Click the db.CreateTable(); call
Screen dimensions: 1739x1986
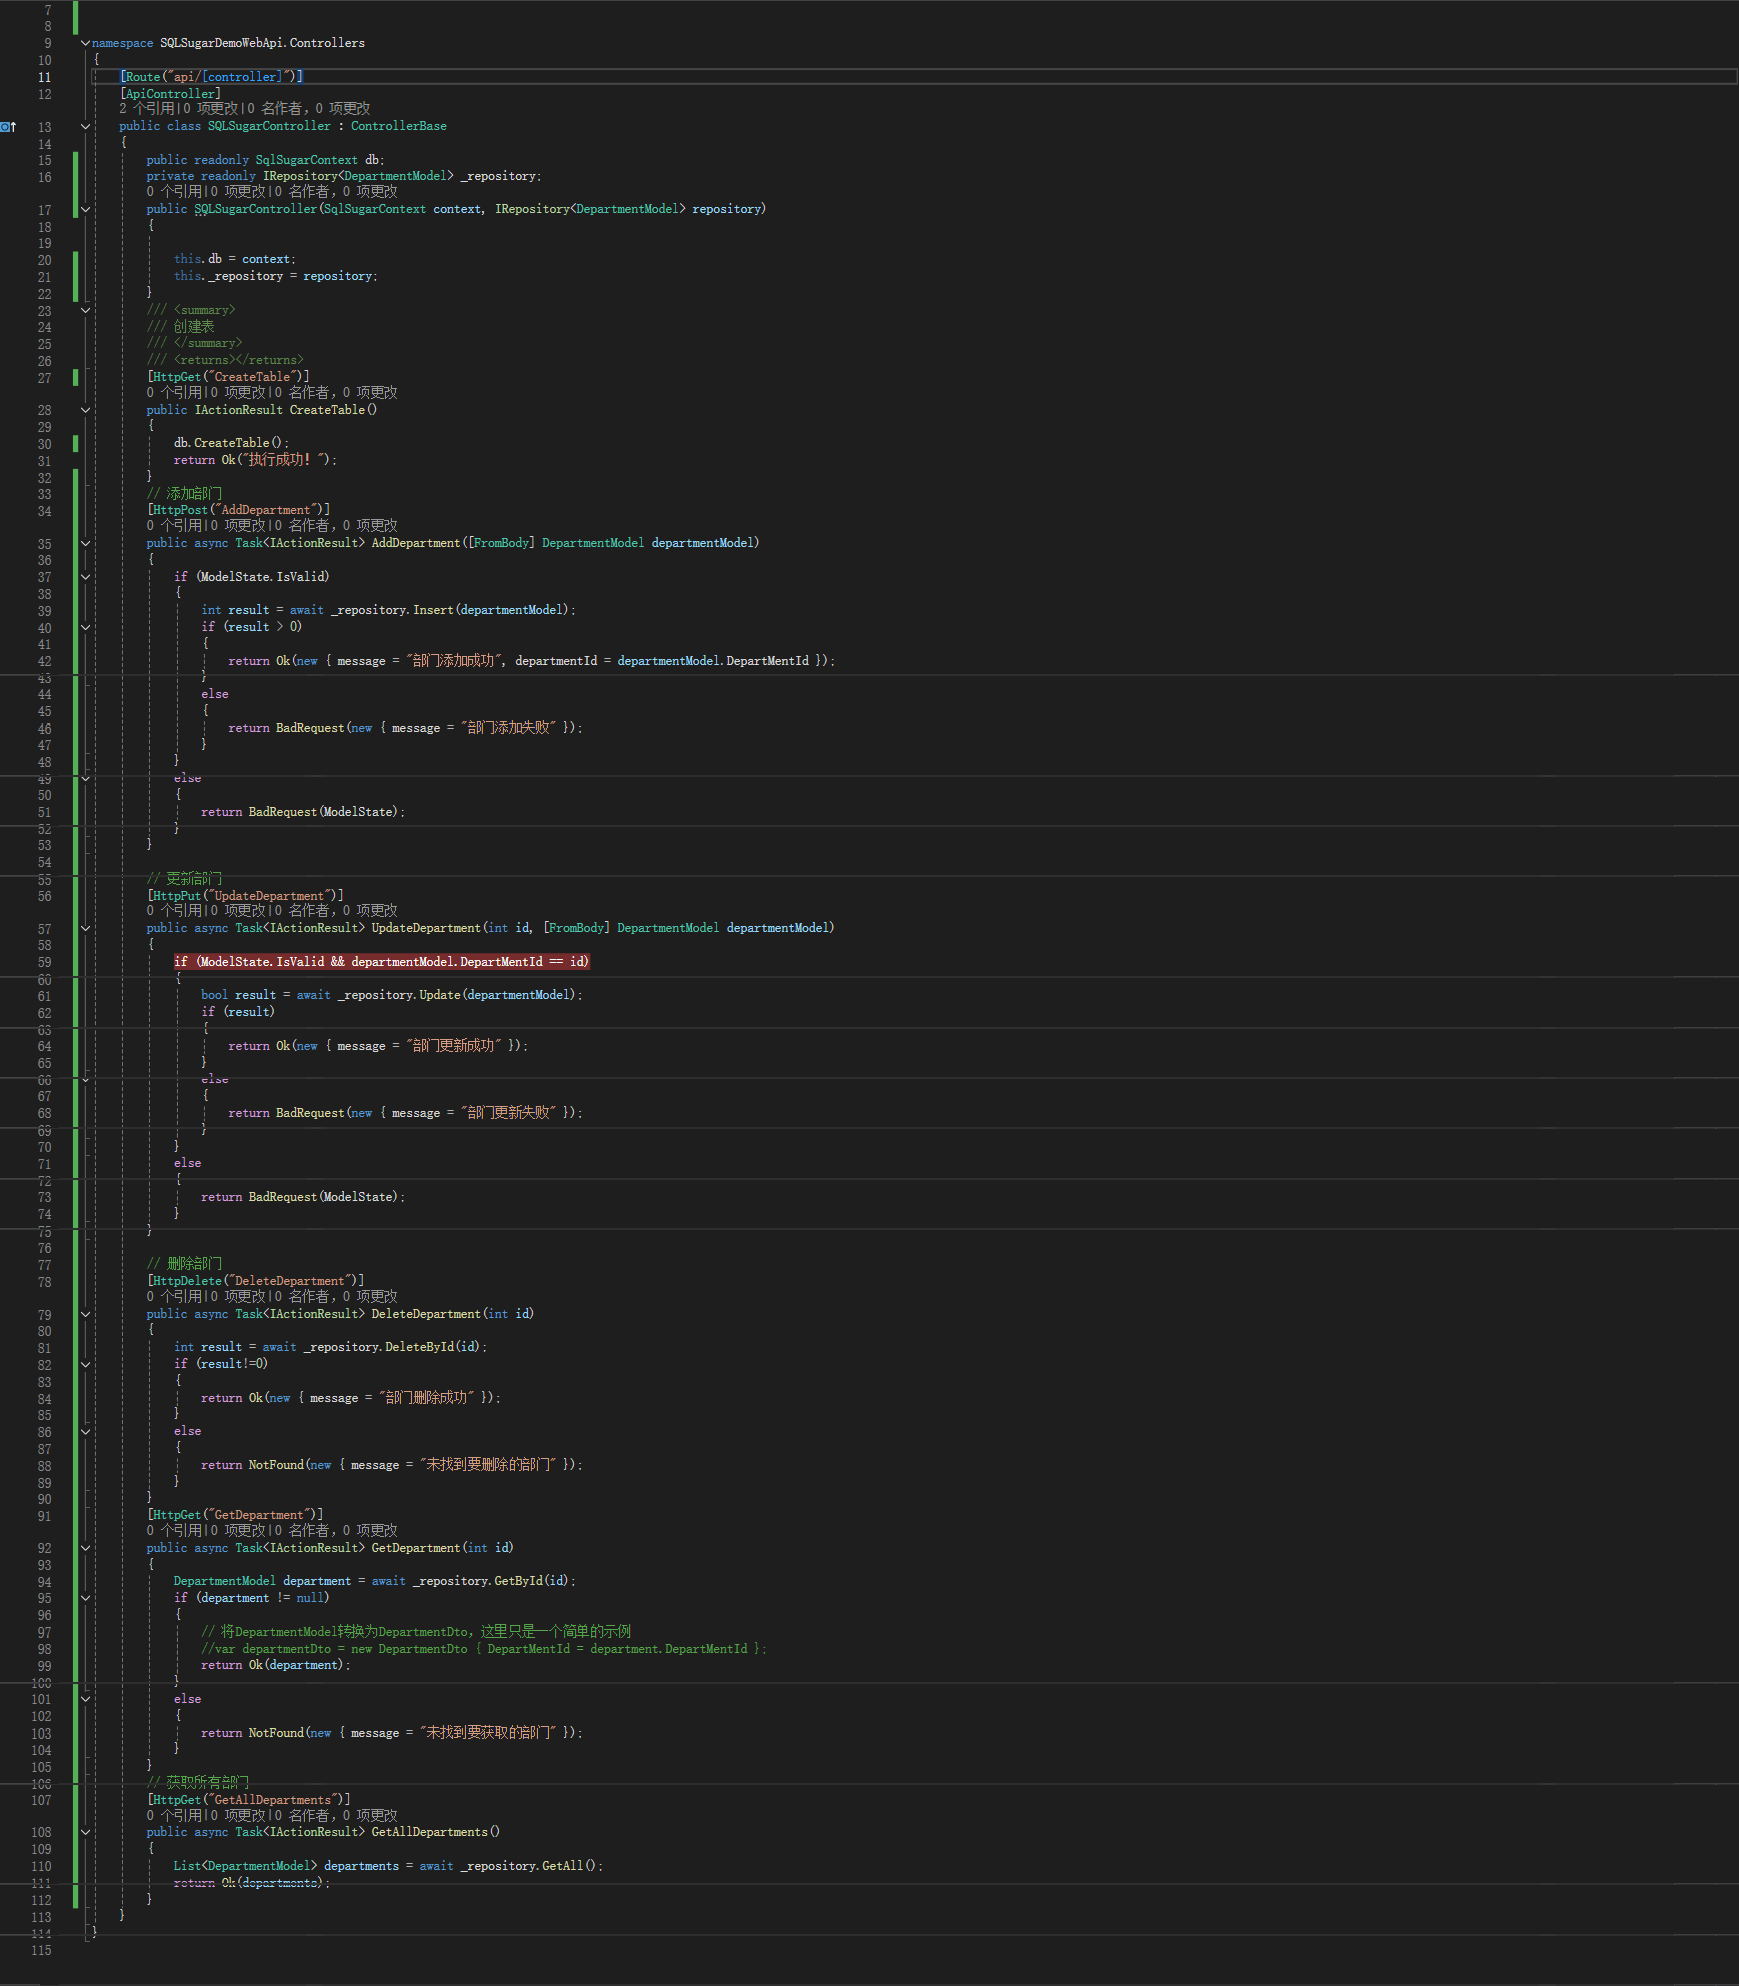231,443
